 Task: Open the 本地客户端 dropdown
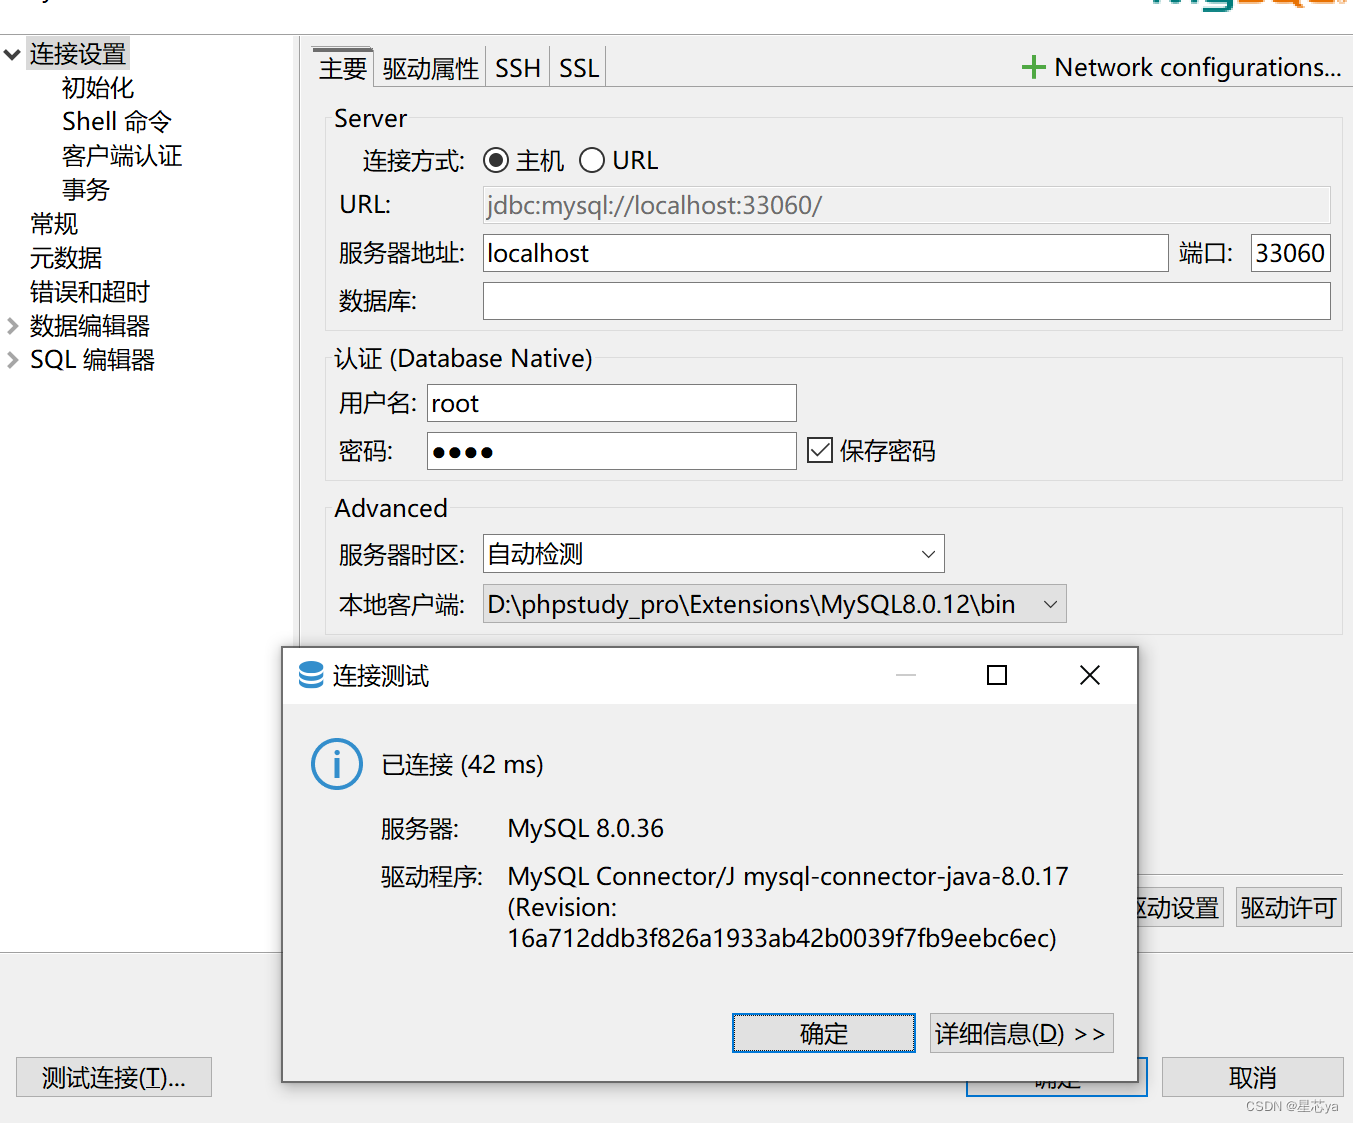coord(774,604)
